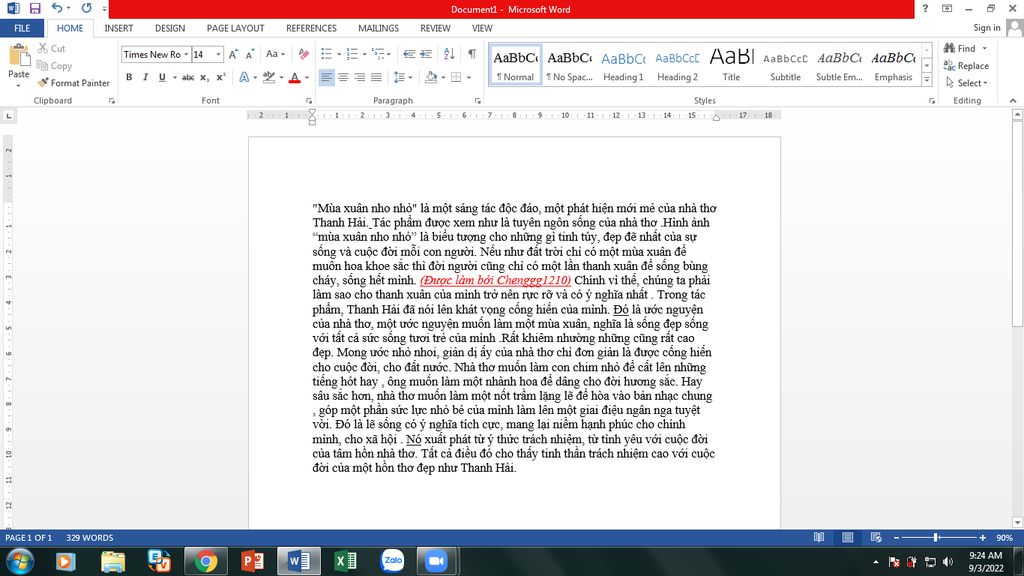Select the Cut command
Image resolution: width=1024 pixels, height=576 pixels.
coord(52,48)
